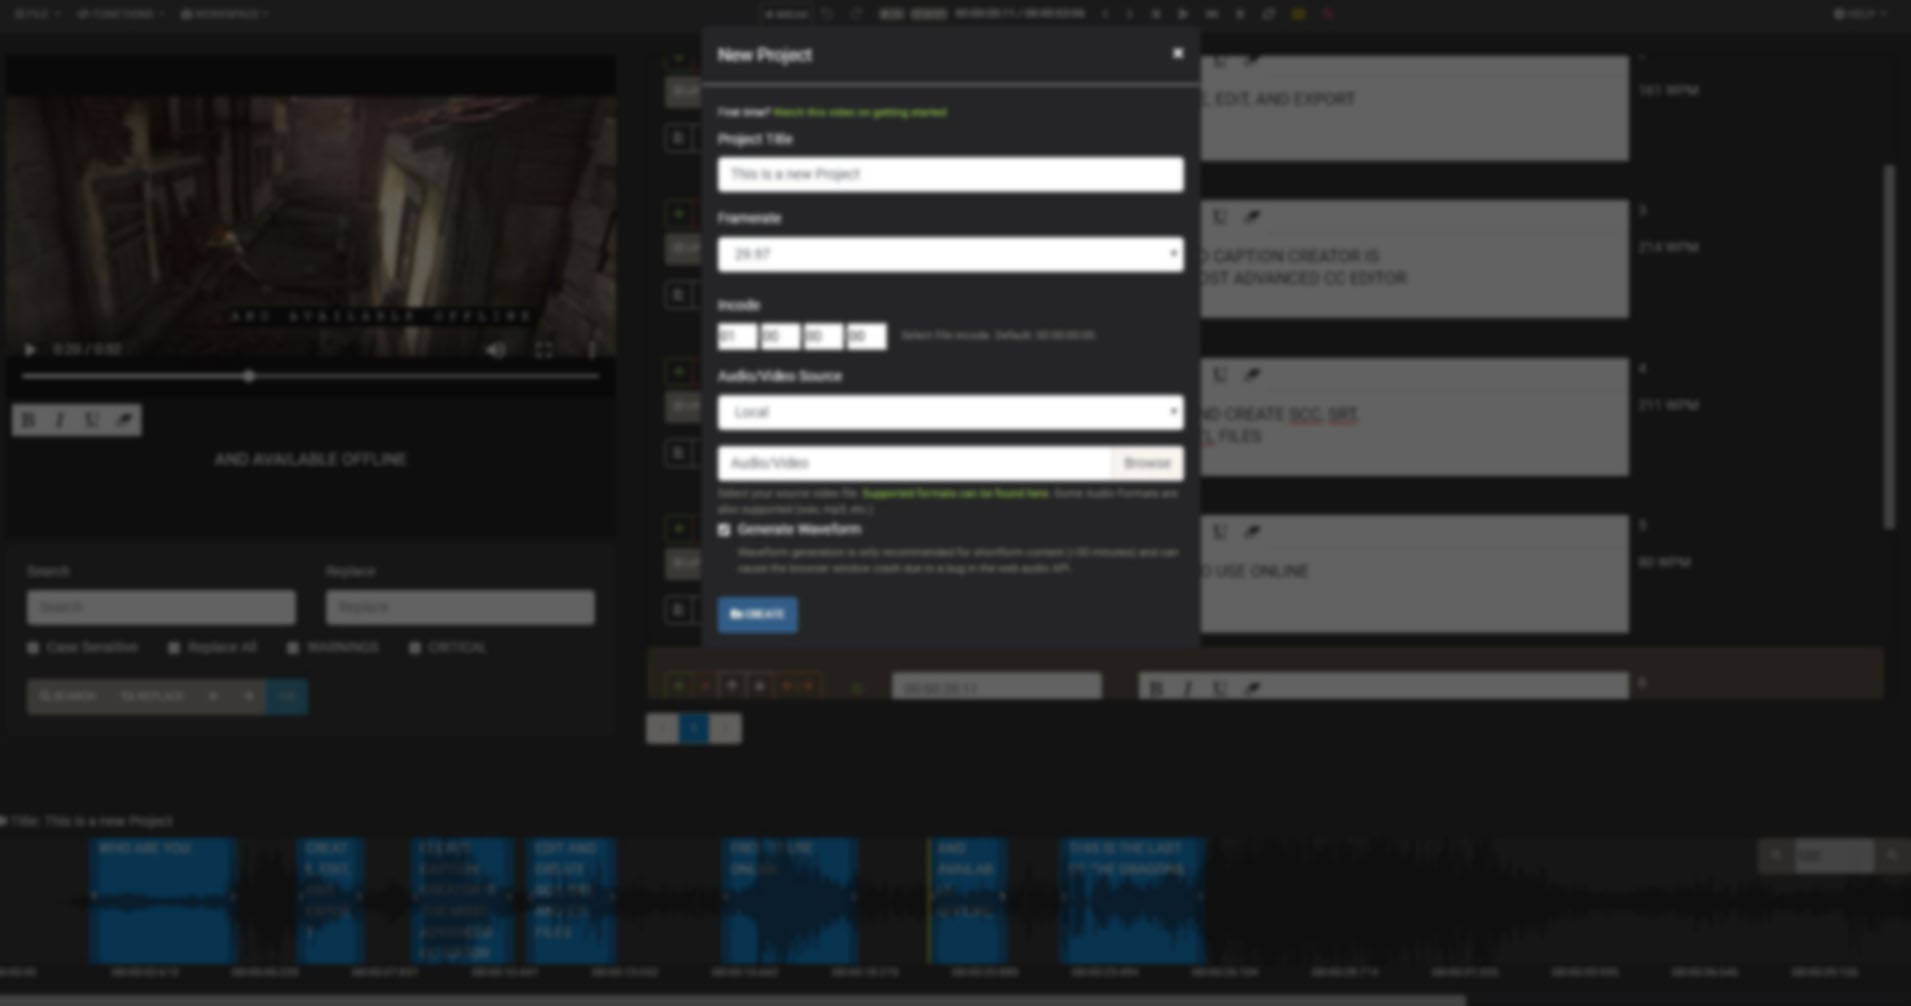Toggle Italic in the preview caption toolbar
Viewport: 1911px width, 1006px height.
tap(60, 420)
